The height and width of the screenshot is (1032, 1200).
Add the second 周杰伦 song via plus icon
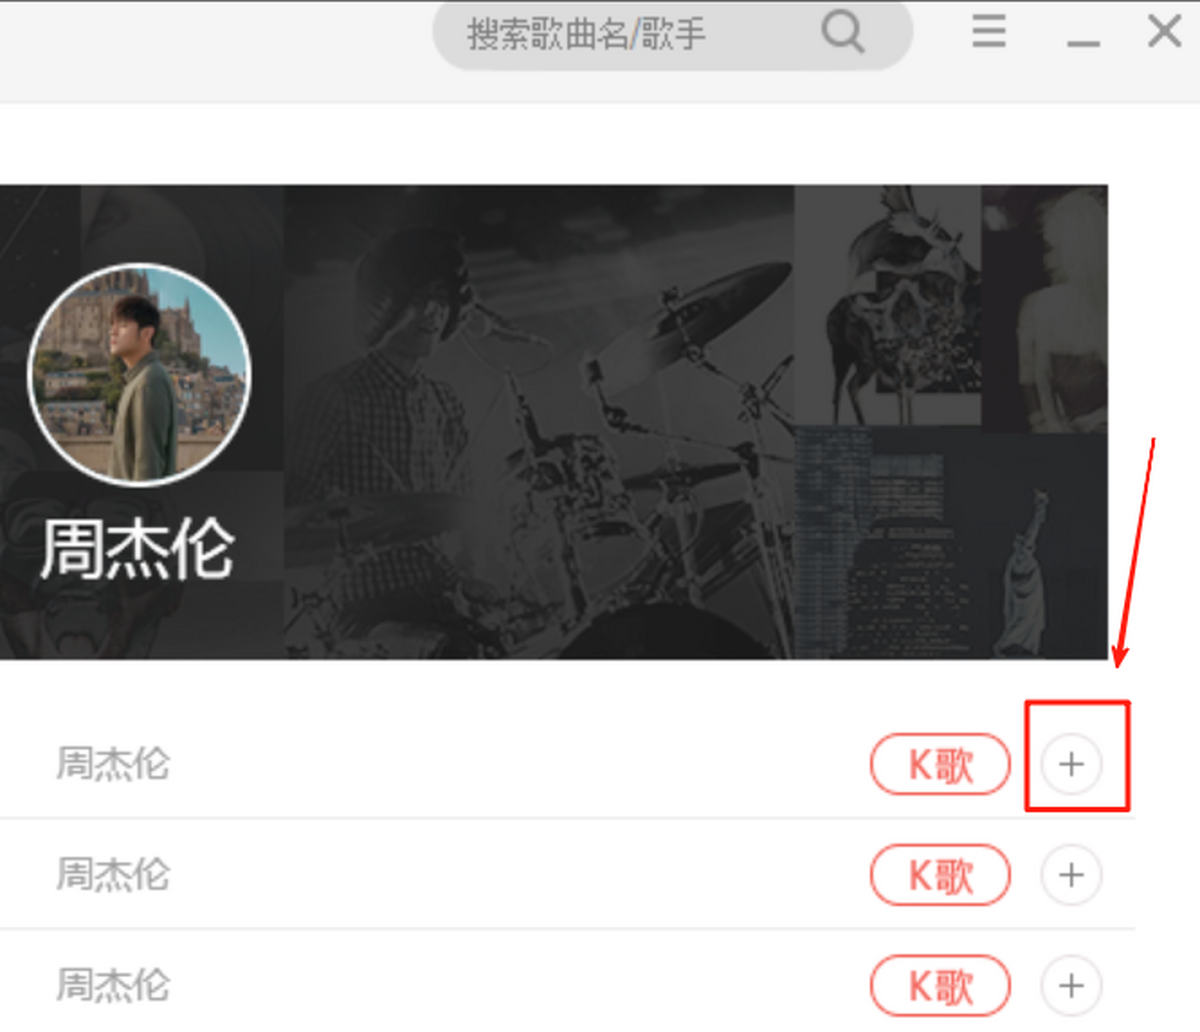click(x=1071, y=875)
